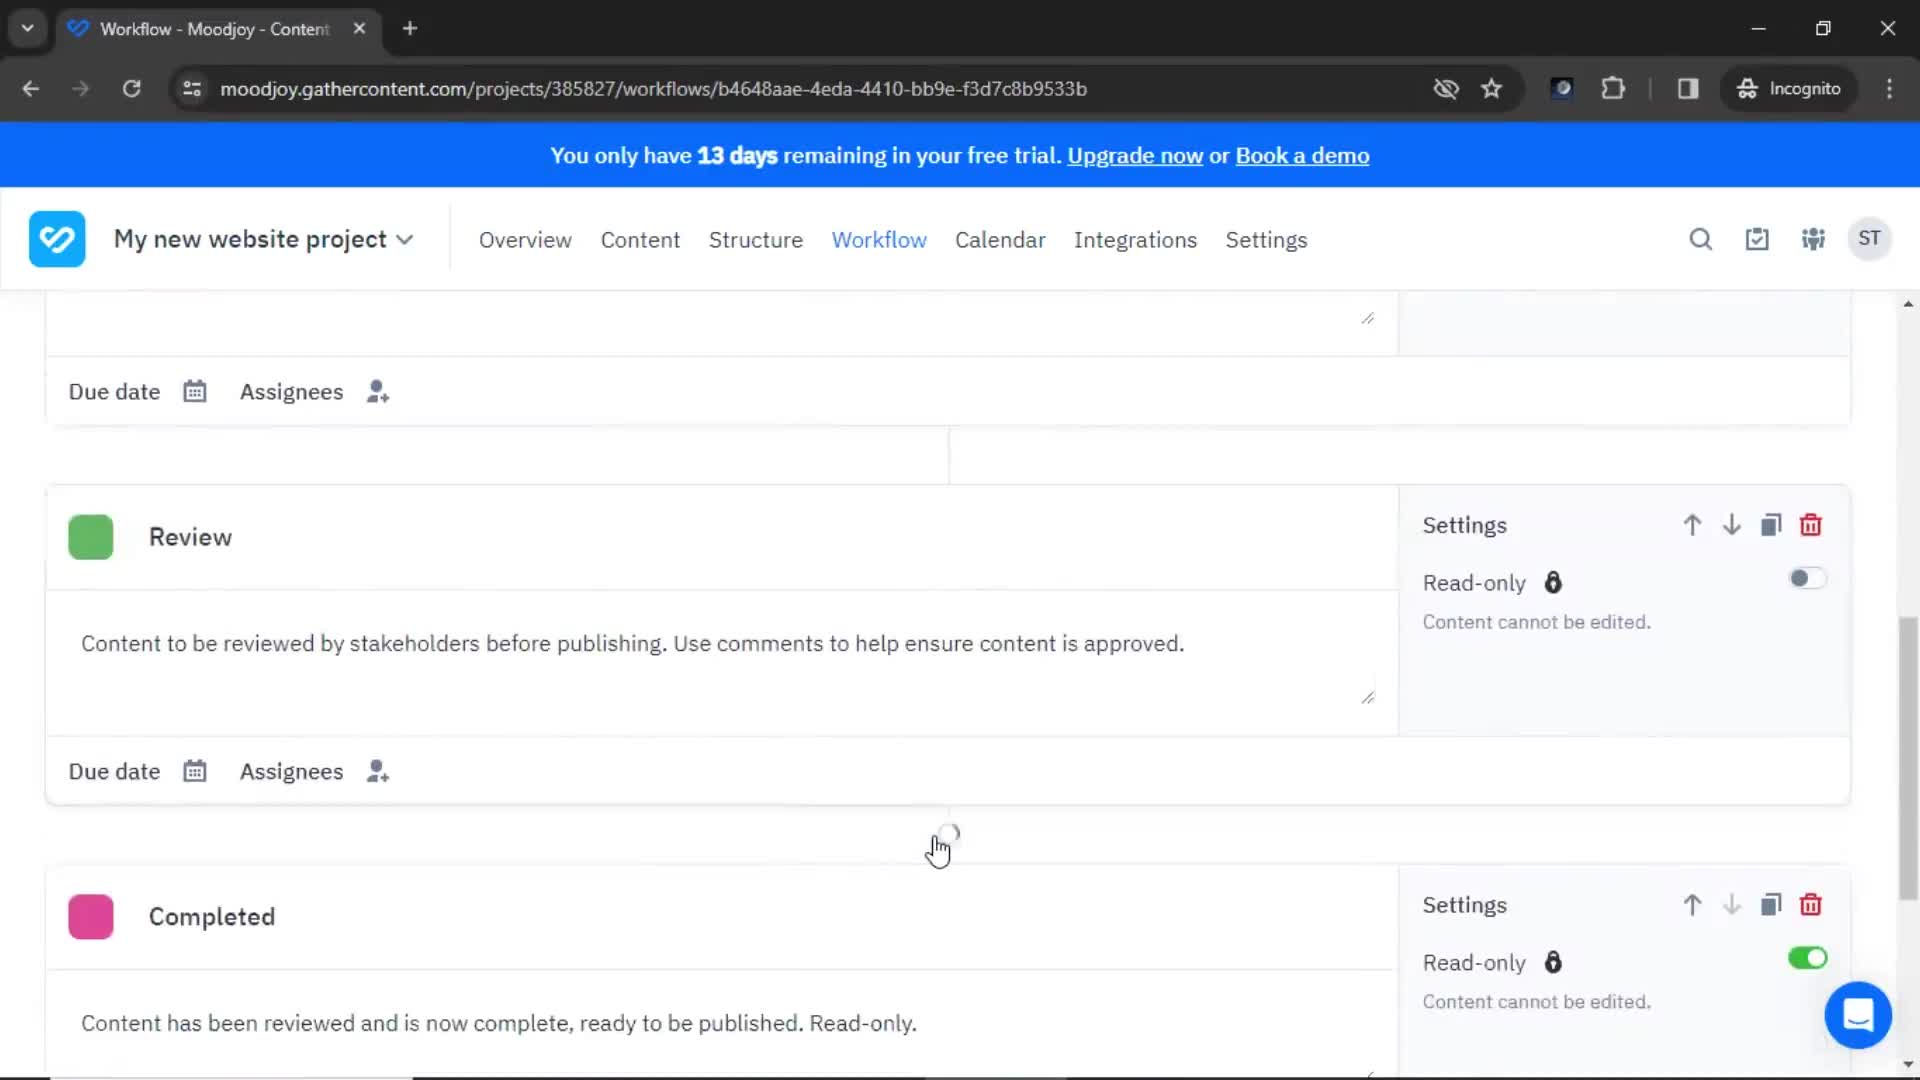Select the Workflow tab in navigation
The image size is (1920, 1080).
click(878, 240)
